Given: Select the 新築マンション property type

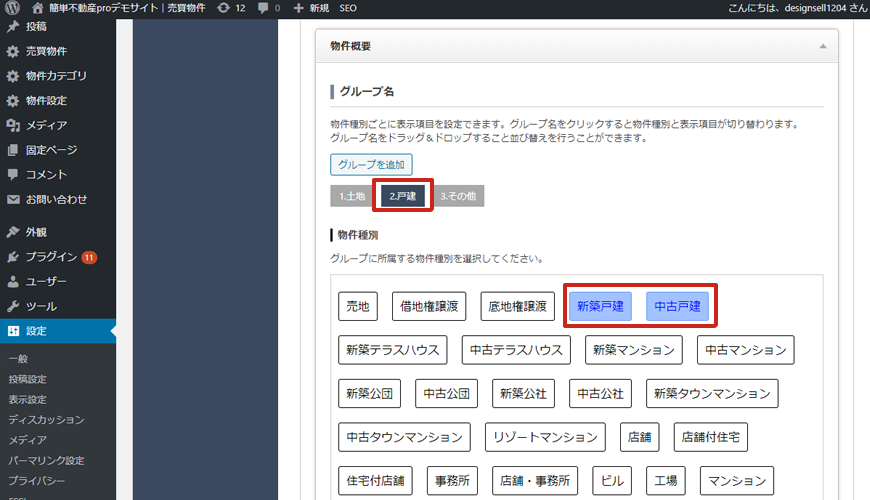Looking at the screenshot, I should click(x=633, y=350).
